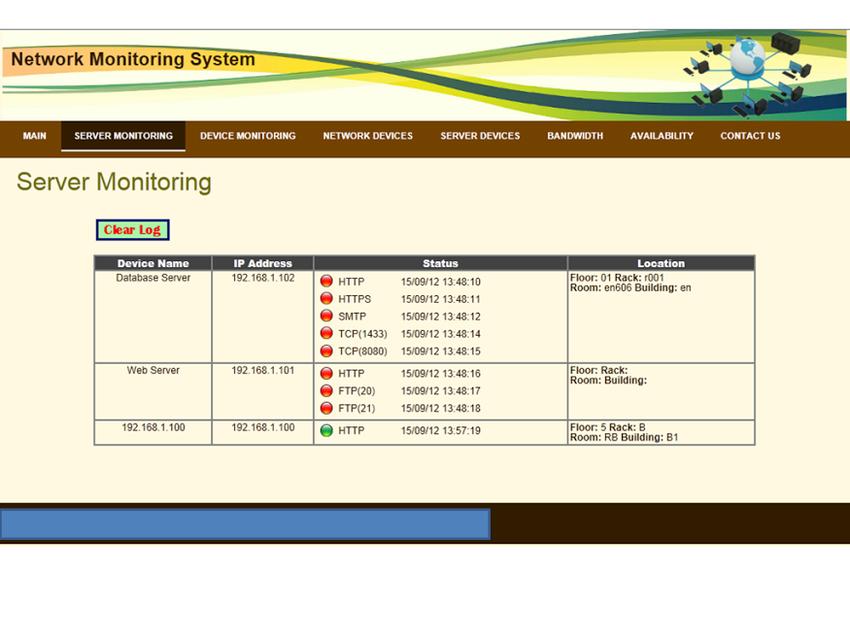The height and width of the screenshot is (637, 850).
Task: Click the red TCP(8080) status light
Action: point(327,351)
